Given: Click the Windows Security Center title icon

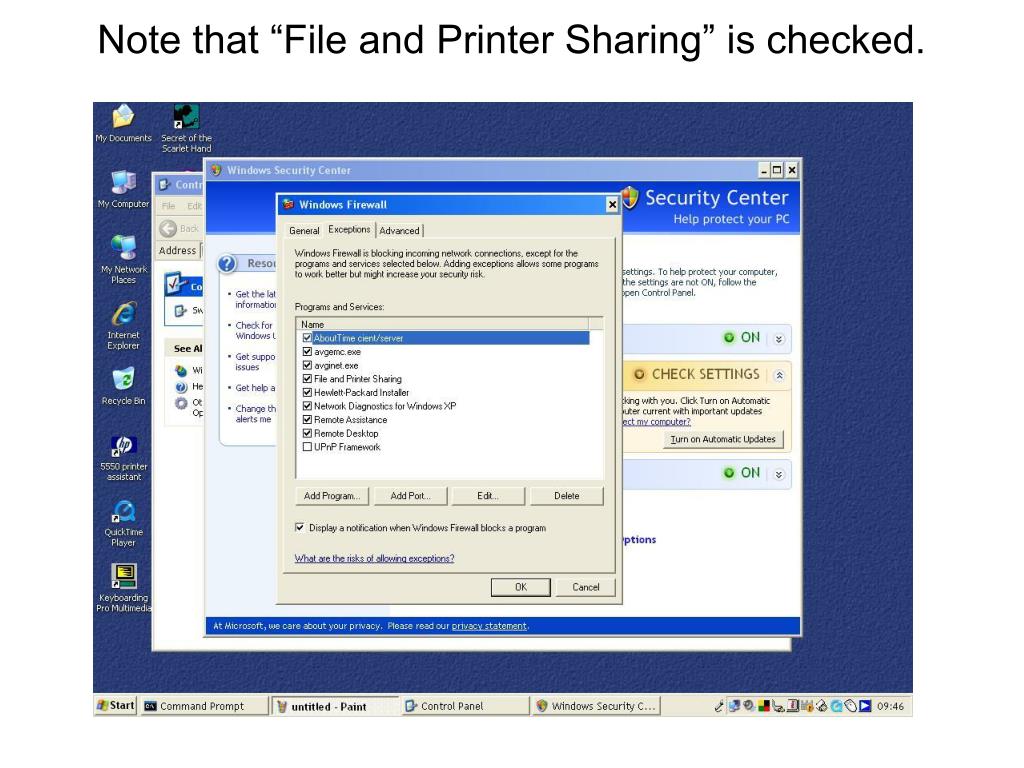Looking at the screenshot, I should click(216, 170).
